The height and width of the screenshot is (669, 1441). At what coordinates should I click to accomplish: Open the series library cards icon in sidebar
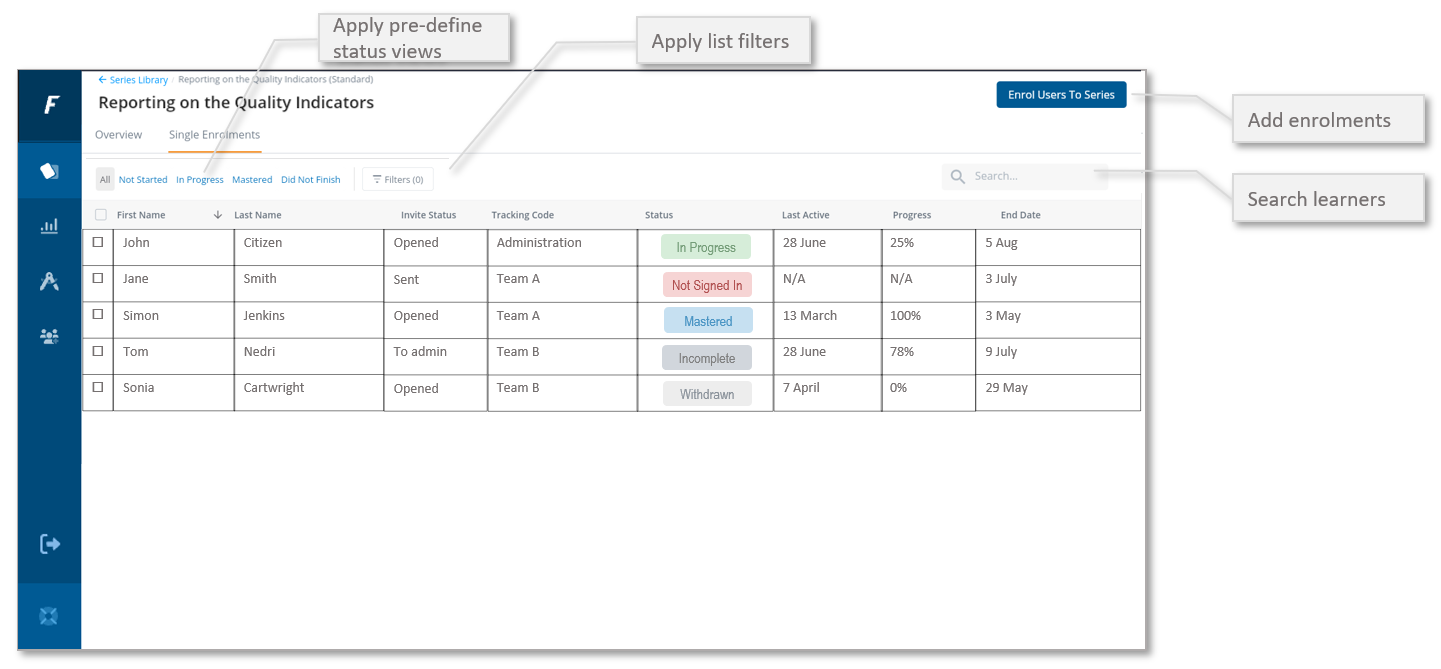(x=49, y=171)
